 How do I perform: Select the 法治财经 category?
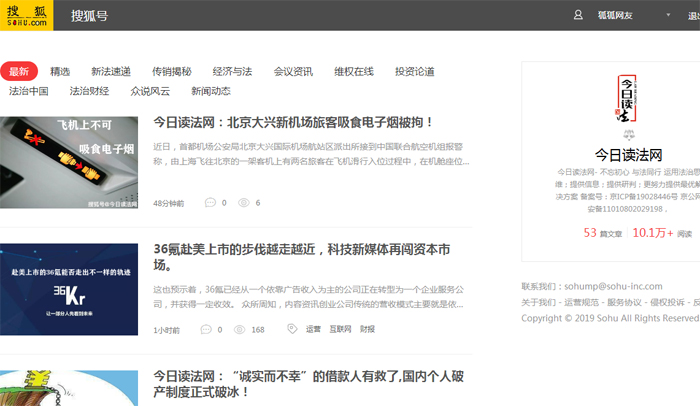coord(89,91)
